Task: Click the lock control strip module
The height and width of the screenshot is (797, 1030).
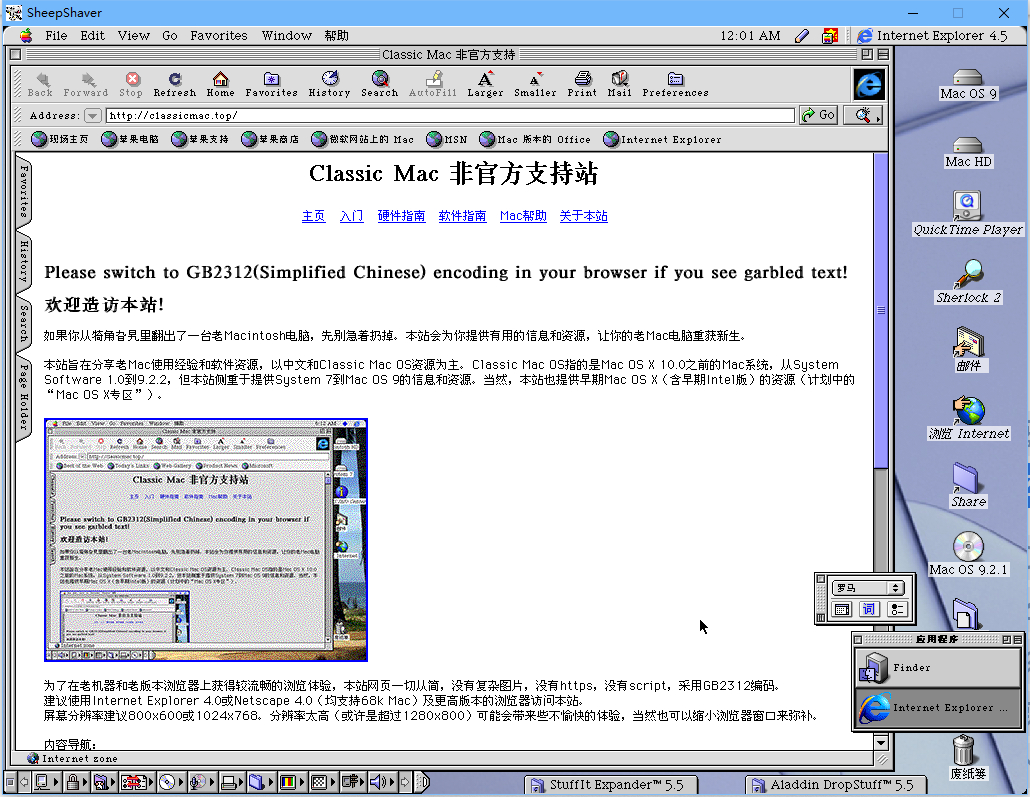Action: [x=77, y=782]
